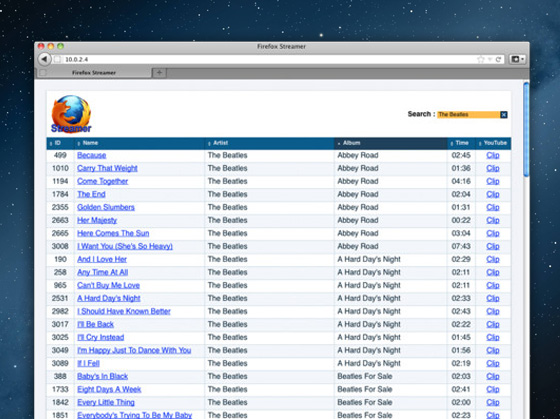This screenshot has height=419, width=560.
Task: Sort table by Album column
Action: [x=390, y=143]
